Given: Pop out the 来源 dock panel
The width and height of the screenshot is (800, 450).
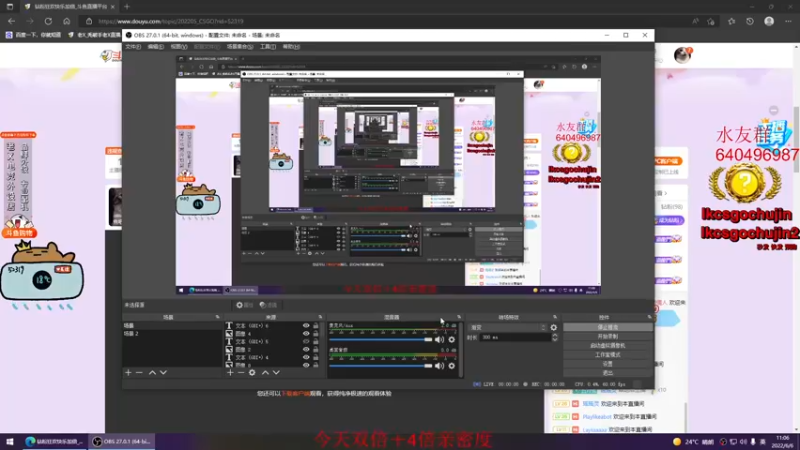Looking at the screenshot, I should pos(320,317).
